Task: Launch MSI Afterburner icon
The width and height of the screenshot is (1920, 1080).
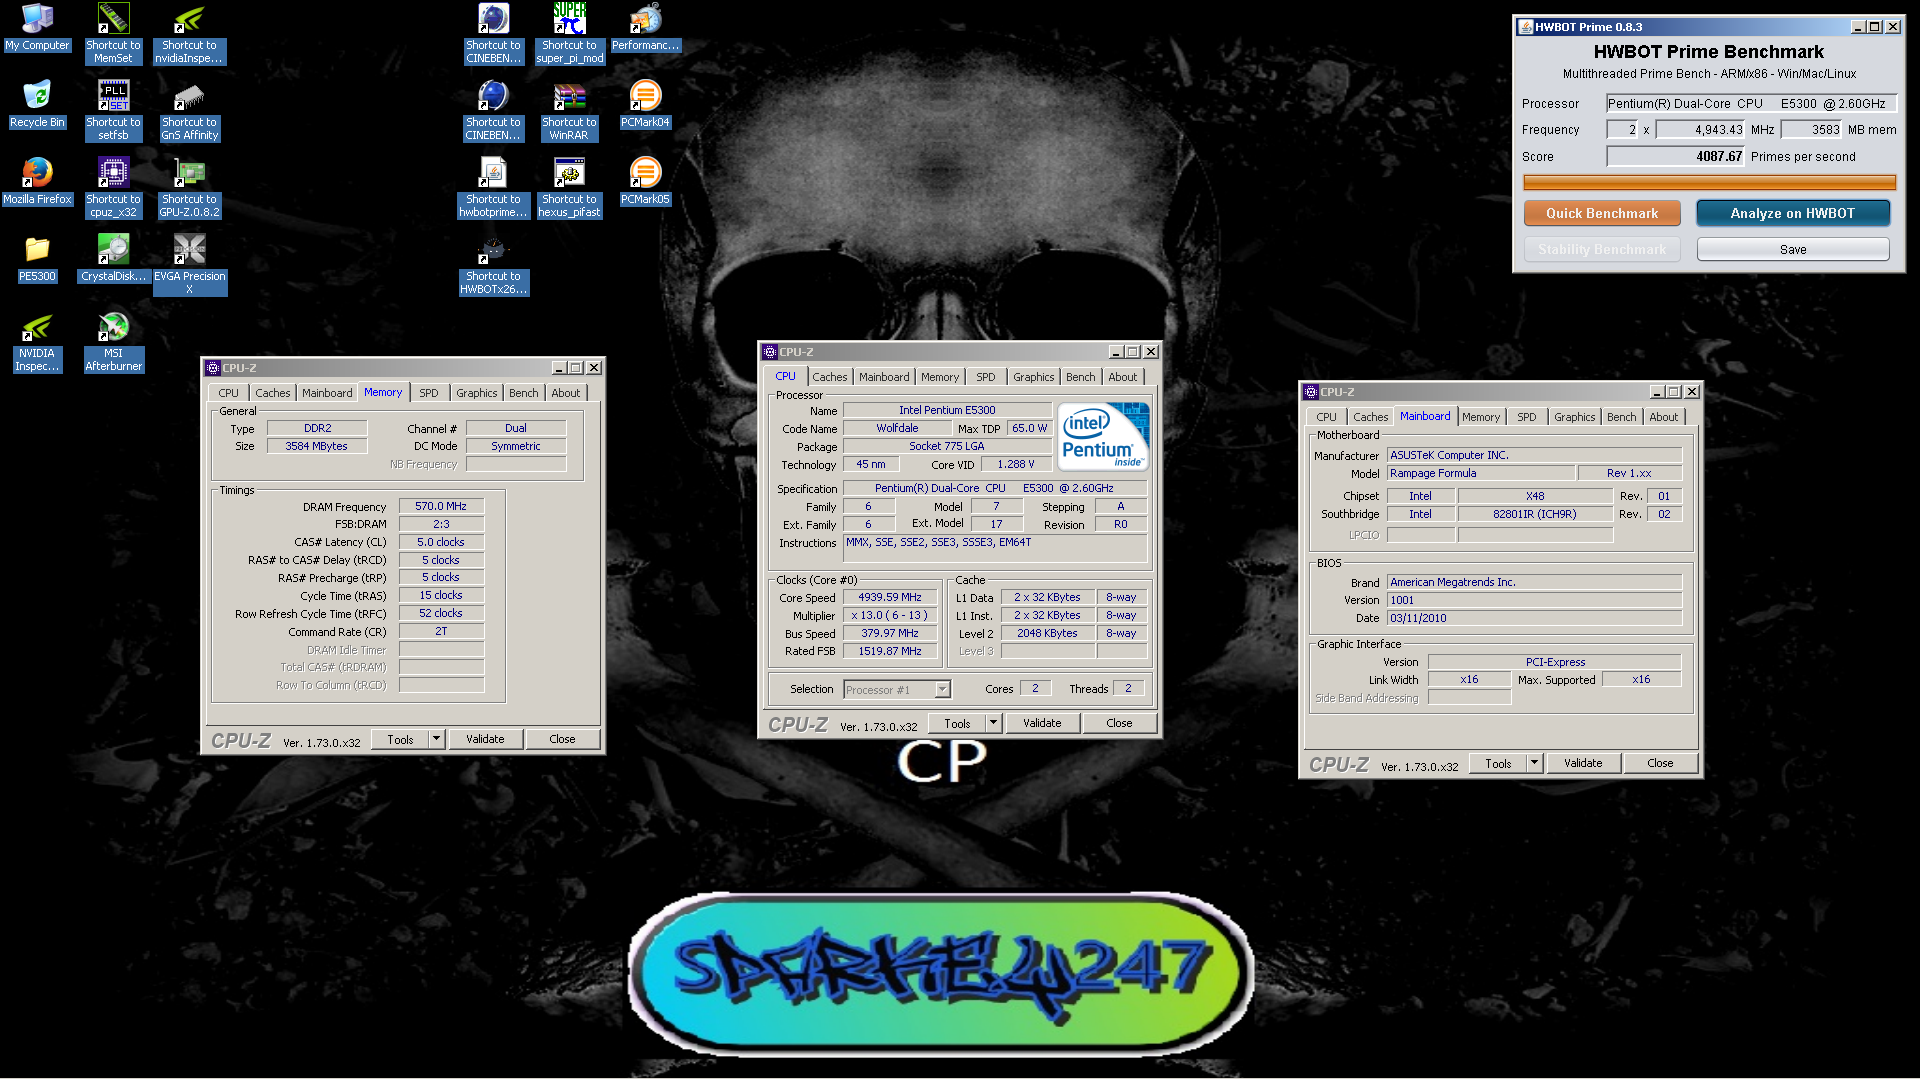Action: (113, 340)
